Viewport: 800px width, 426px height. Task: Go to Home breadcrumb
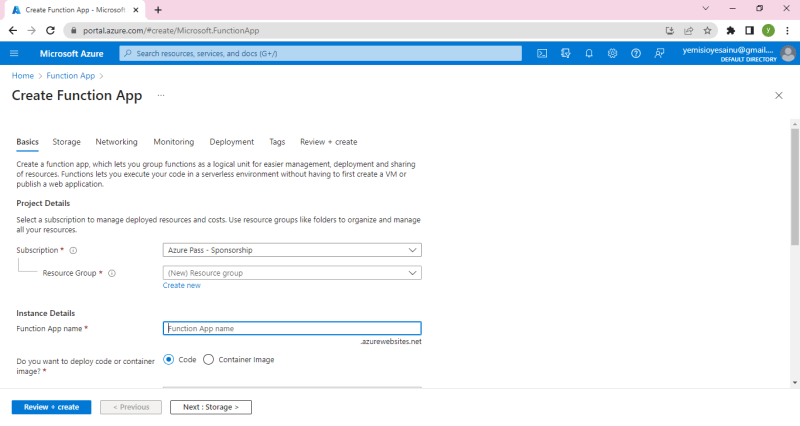pos(23,76)
